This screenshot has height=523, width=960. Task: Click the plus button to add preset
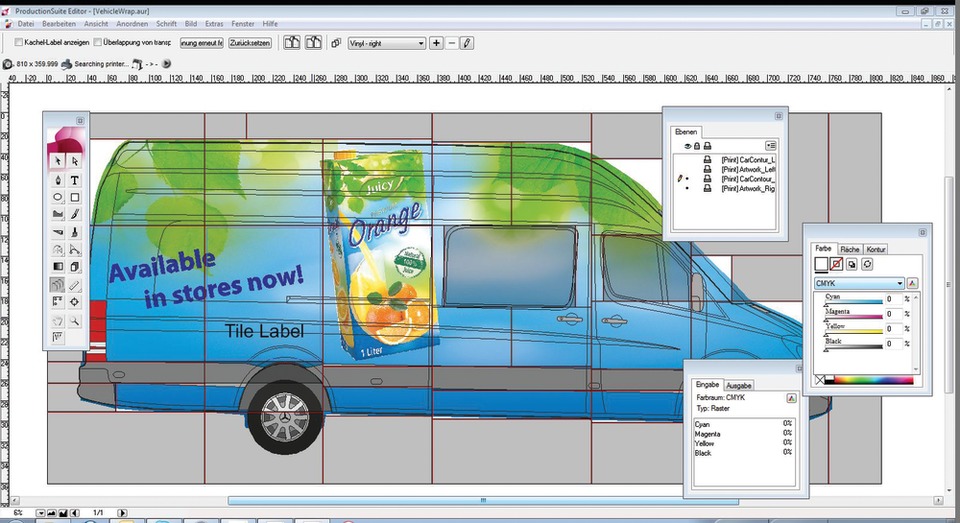point(436,43)
